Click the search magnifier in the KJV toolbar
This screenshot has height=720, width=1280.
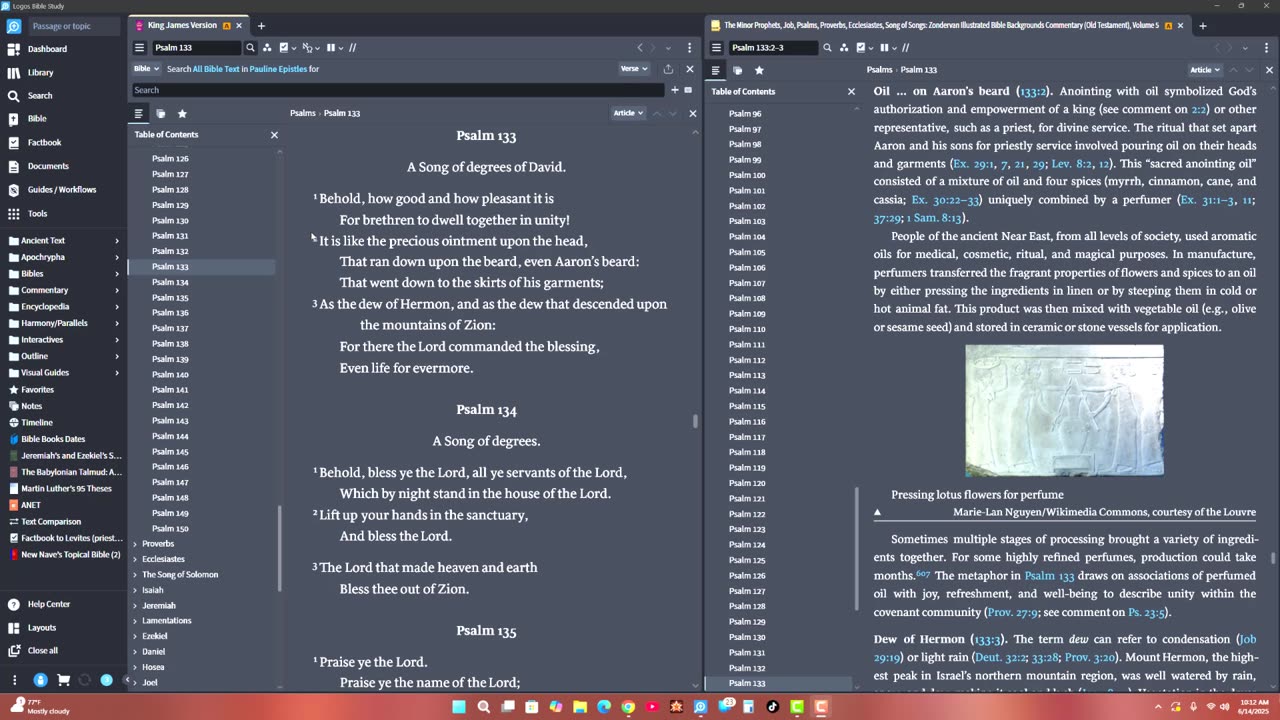(250, 47)
